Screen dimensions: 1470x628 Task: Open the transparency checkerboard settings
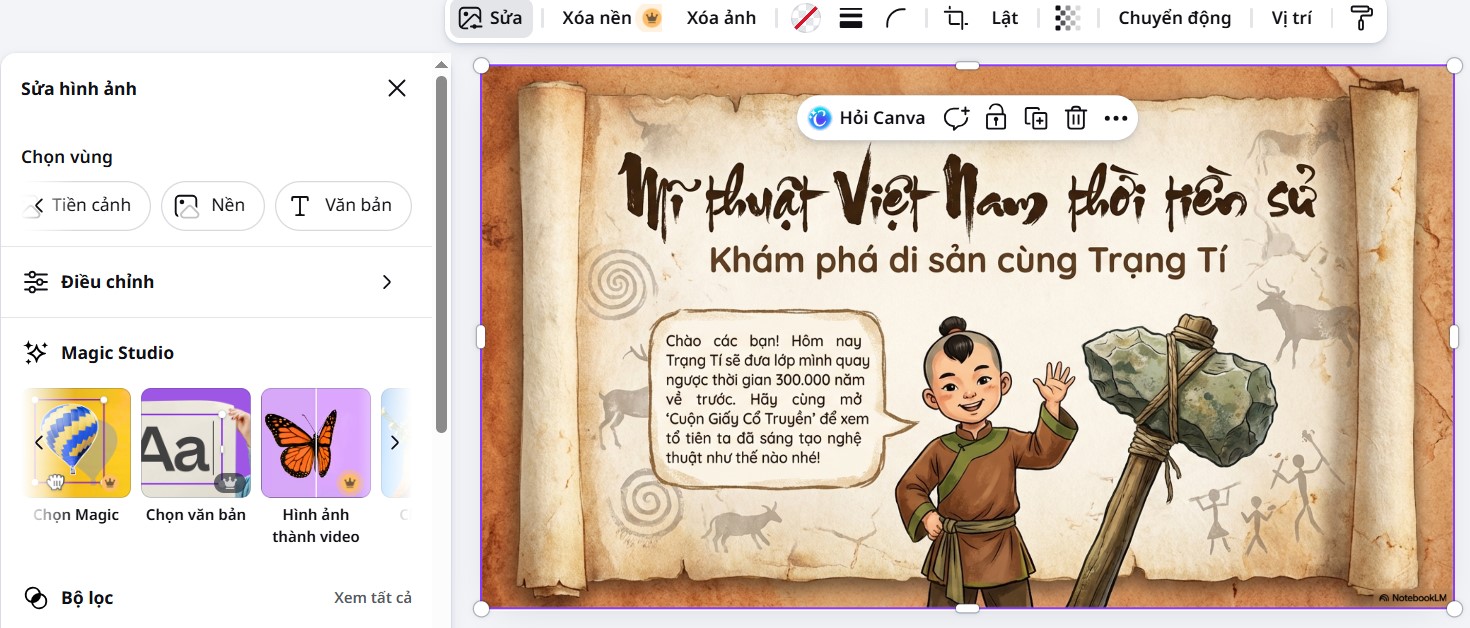(1067, 17)
